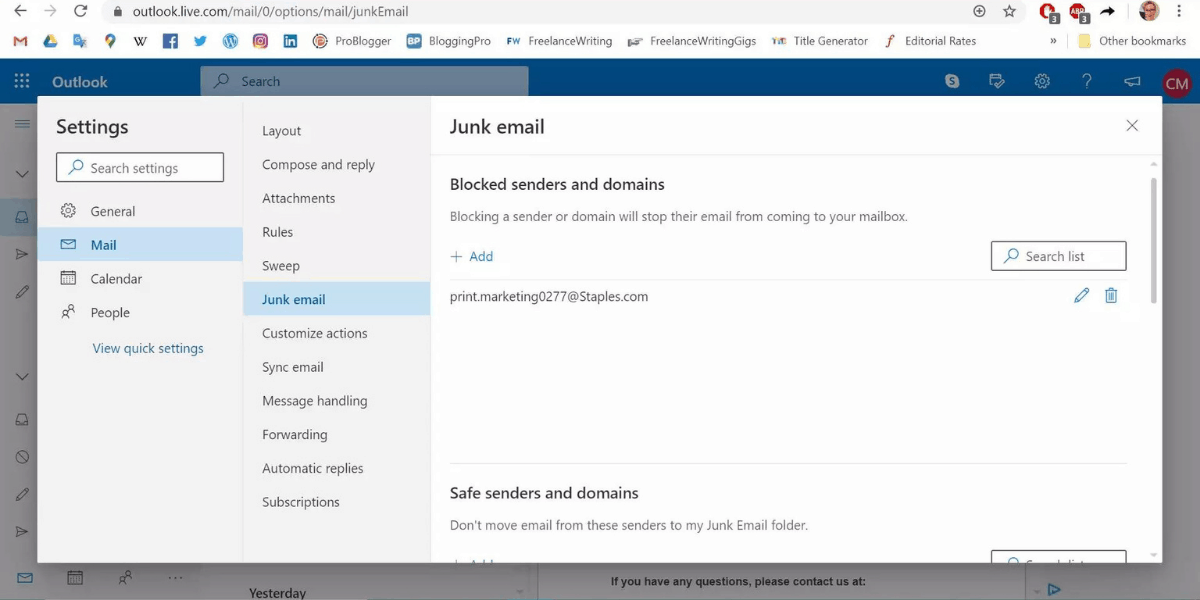This screenshot has height=600, width=1200.
Task: Open the Mail icon in the bottom bar
Action: pos(23,577)
